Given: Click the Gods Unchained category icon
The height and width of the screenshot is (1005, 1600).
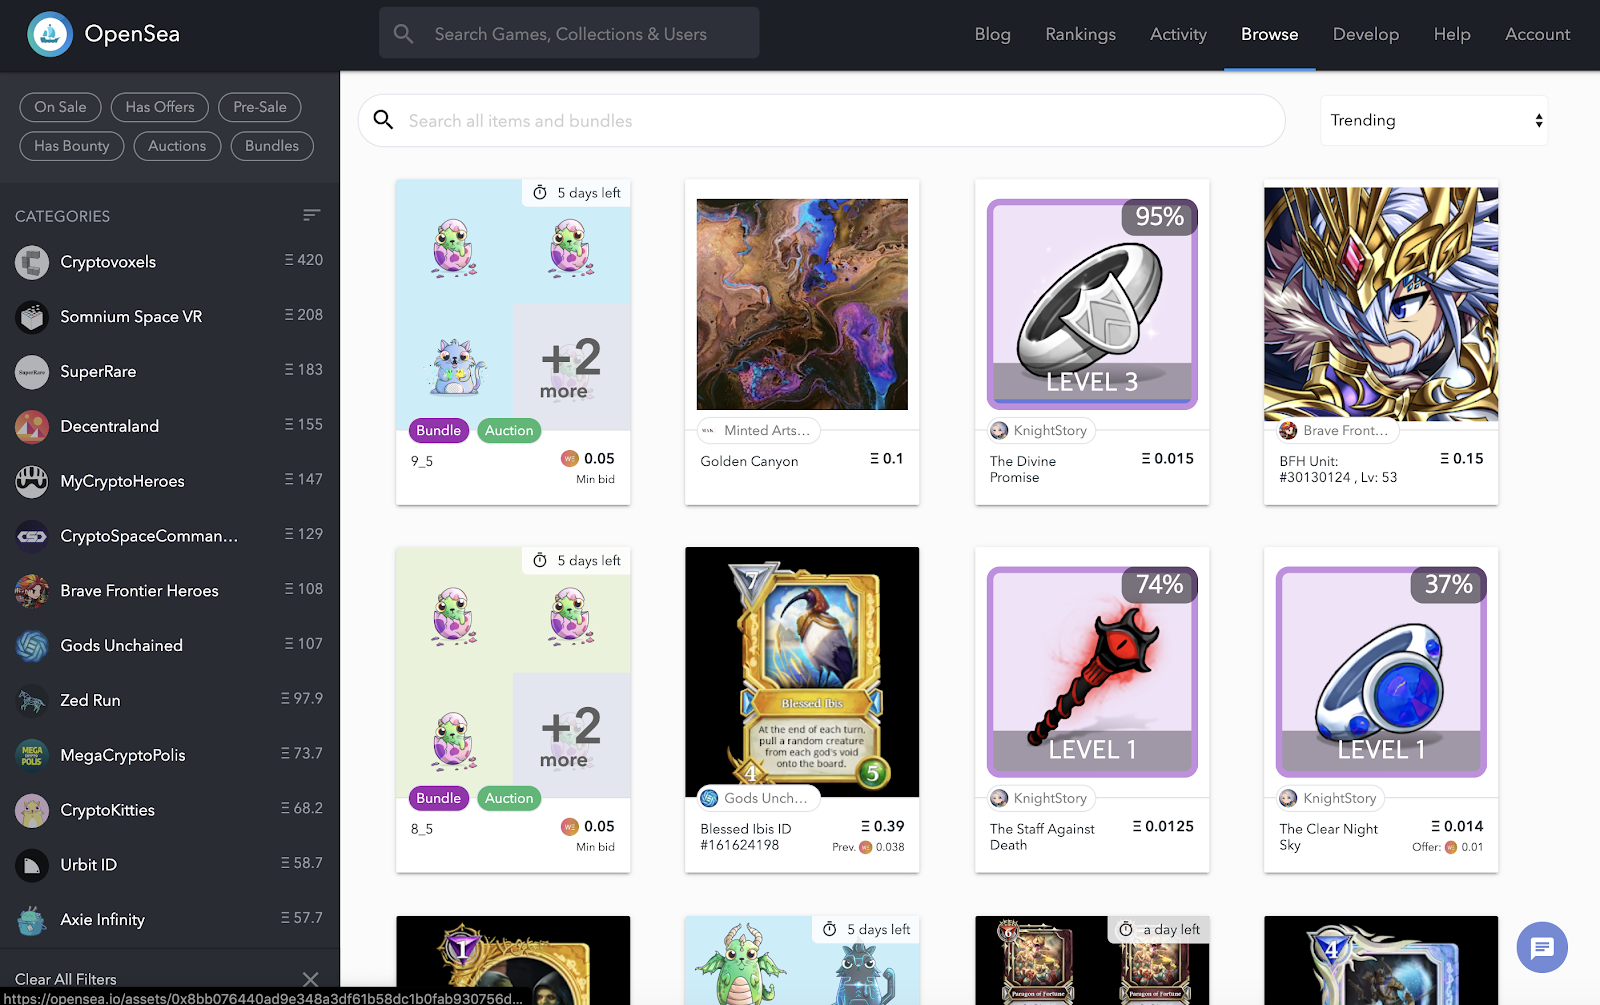Looking at the screenshot, I should point(32,646).
